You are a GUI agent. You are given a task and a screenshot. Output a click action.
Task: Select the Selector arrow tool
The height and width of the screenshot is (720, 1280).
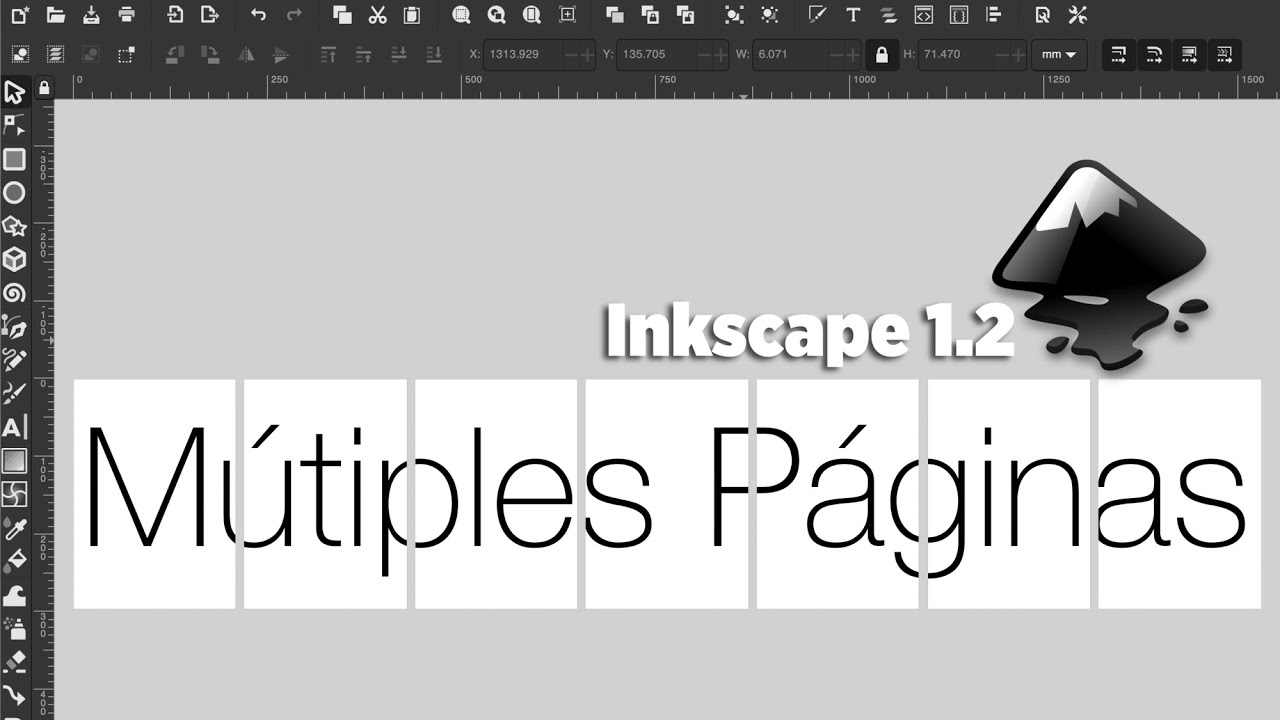click(14, 93)
